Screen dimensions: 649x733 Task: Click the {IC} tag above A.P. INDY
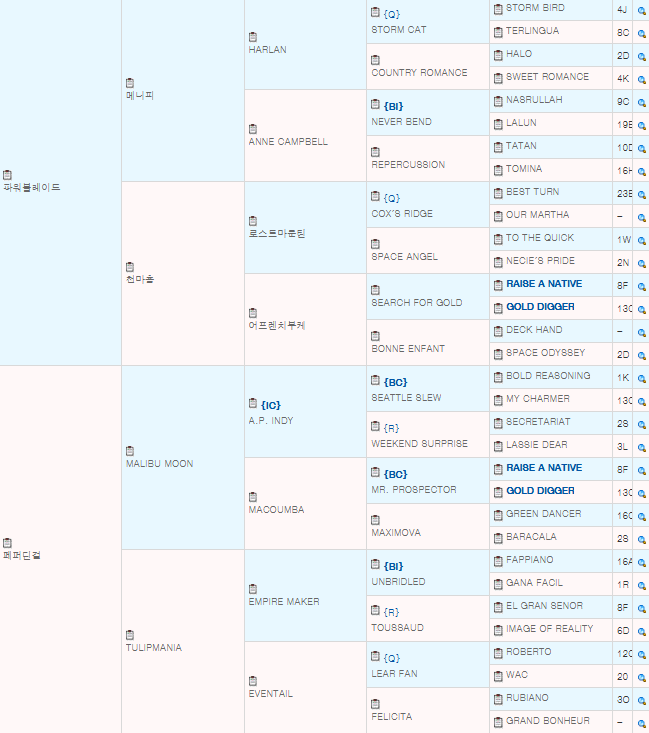coord(270,405)
